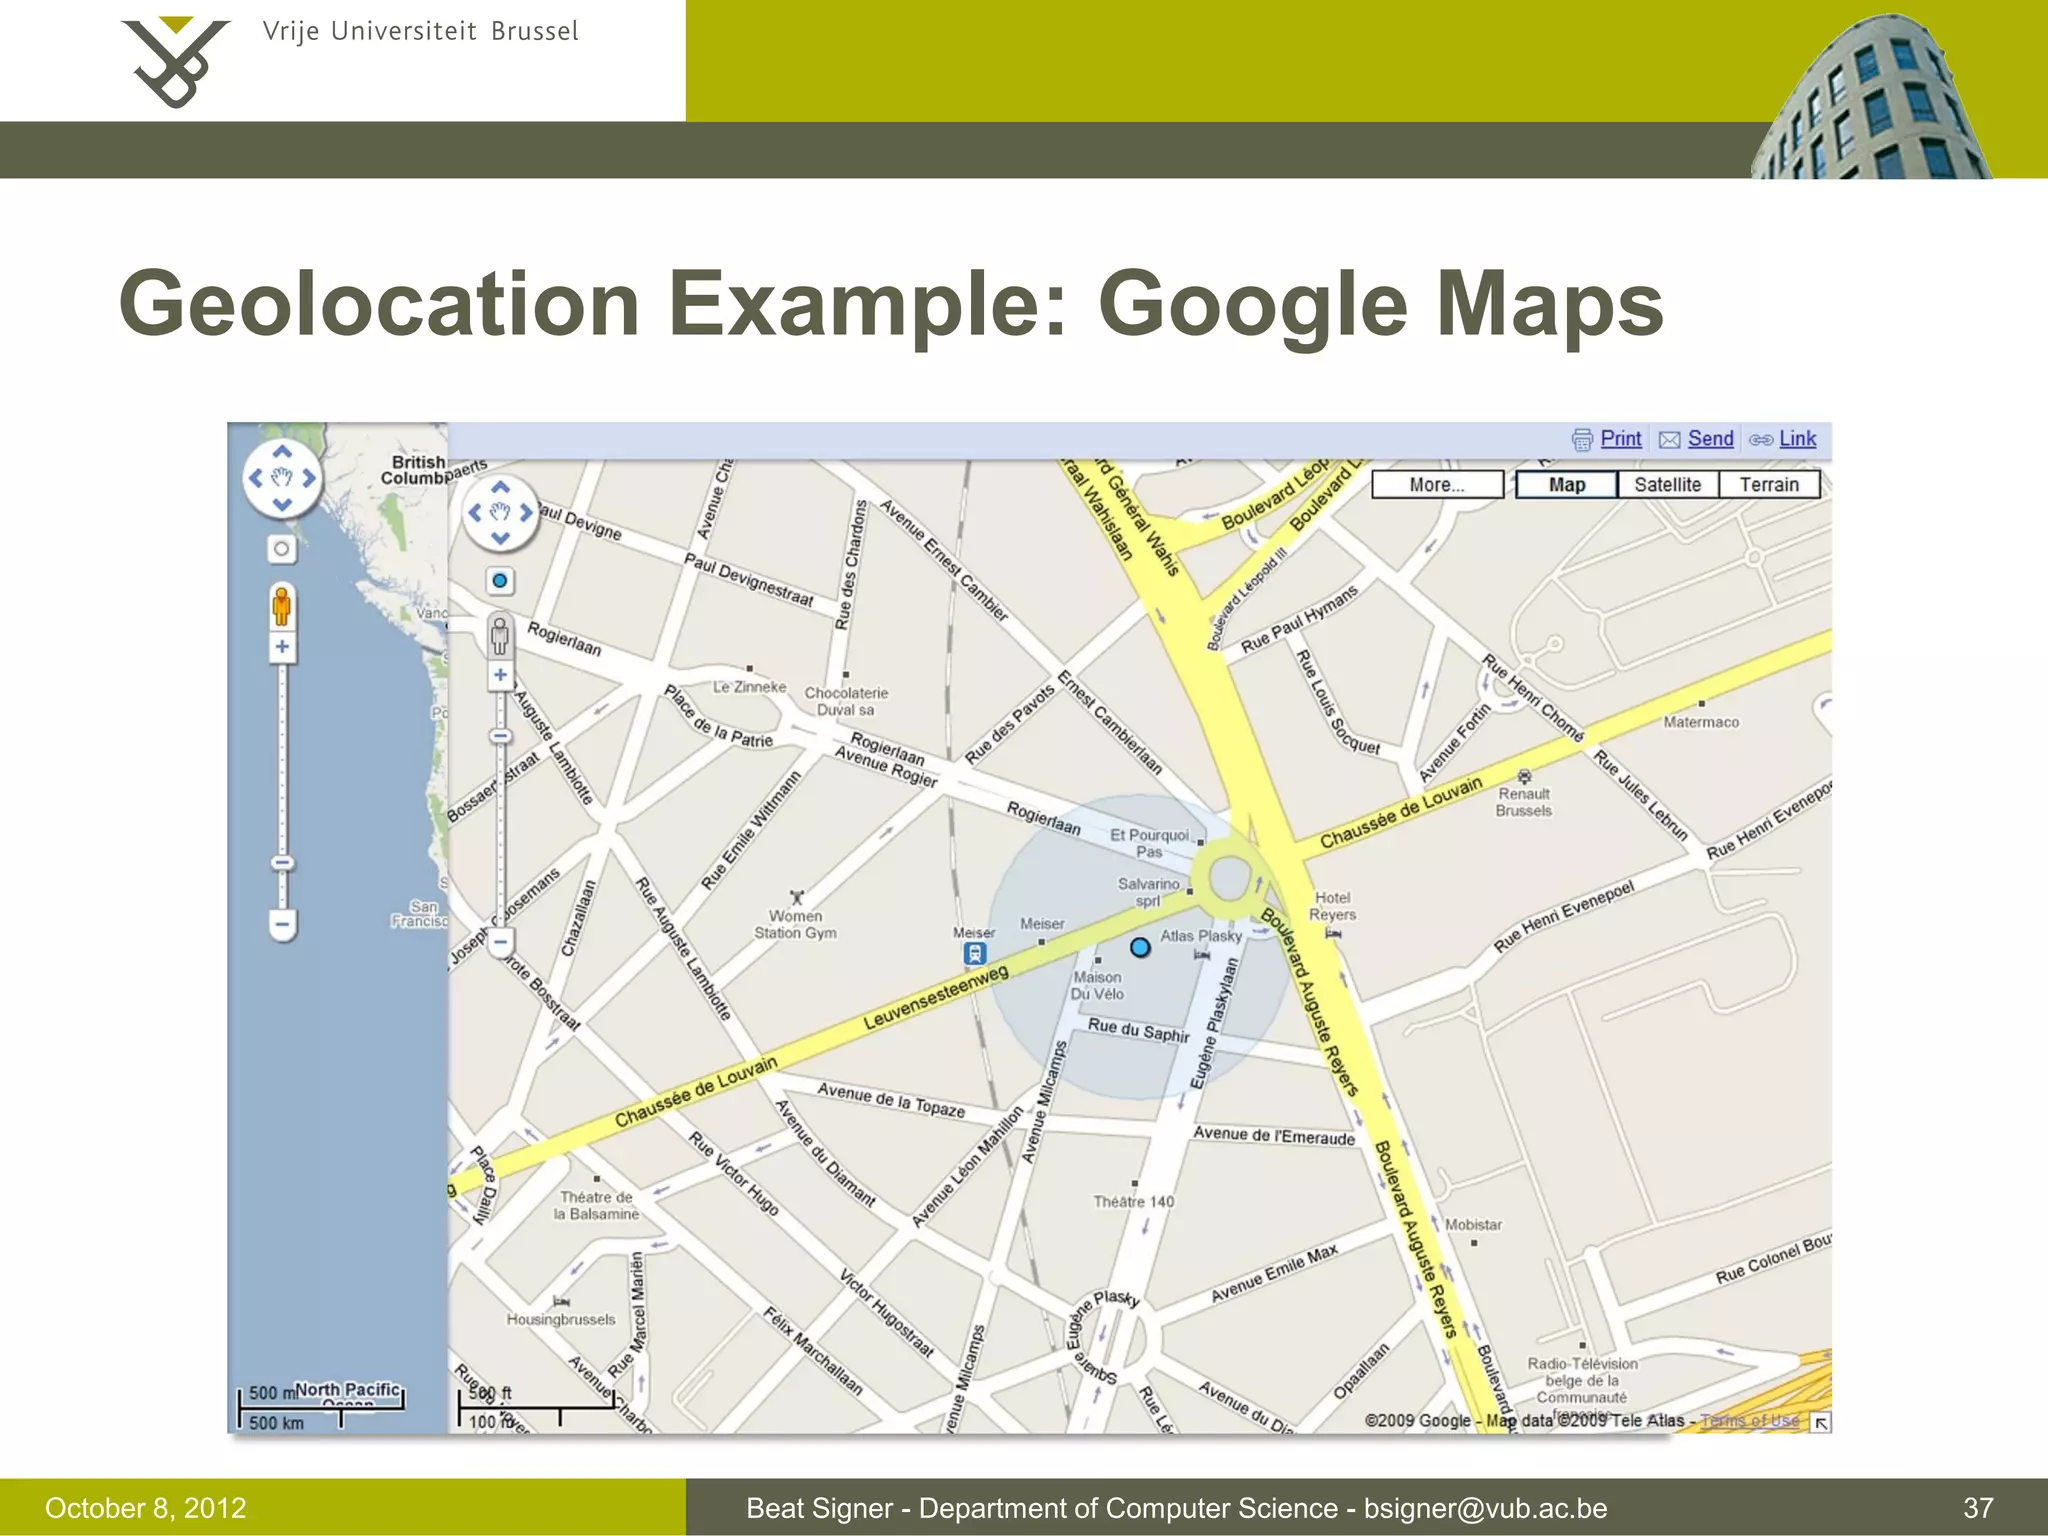Viewport: 2048px width, 1536px height.
Task: Open the Terms of Use link
Action: [x=1749, y=1421]
